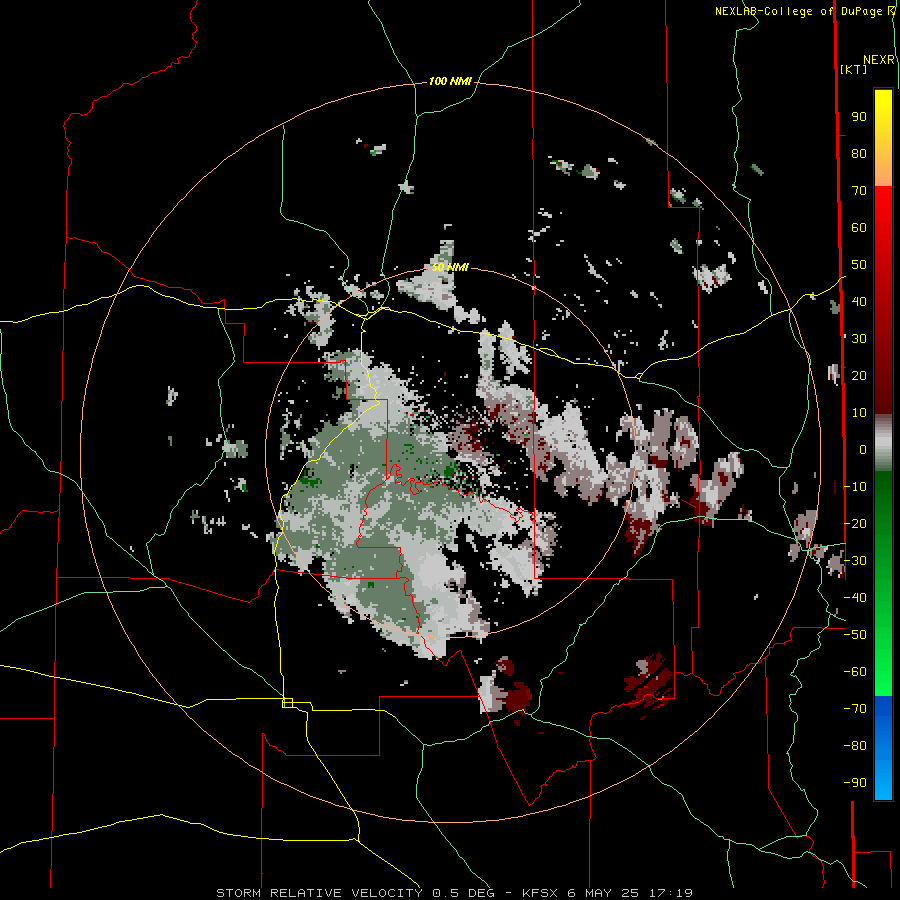Click the "50 NMI" range ring label
The width and height of the screenshot is (900, 900).
450,267
